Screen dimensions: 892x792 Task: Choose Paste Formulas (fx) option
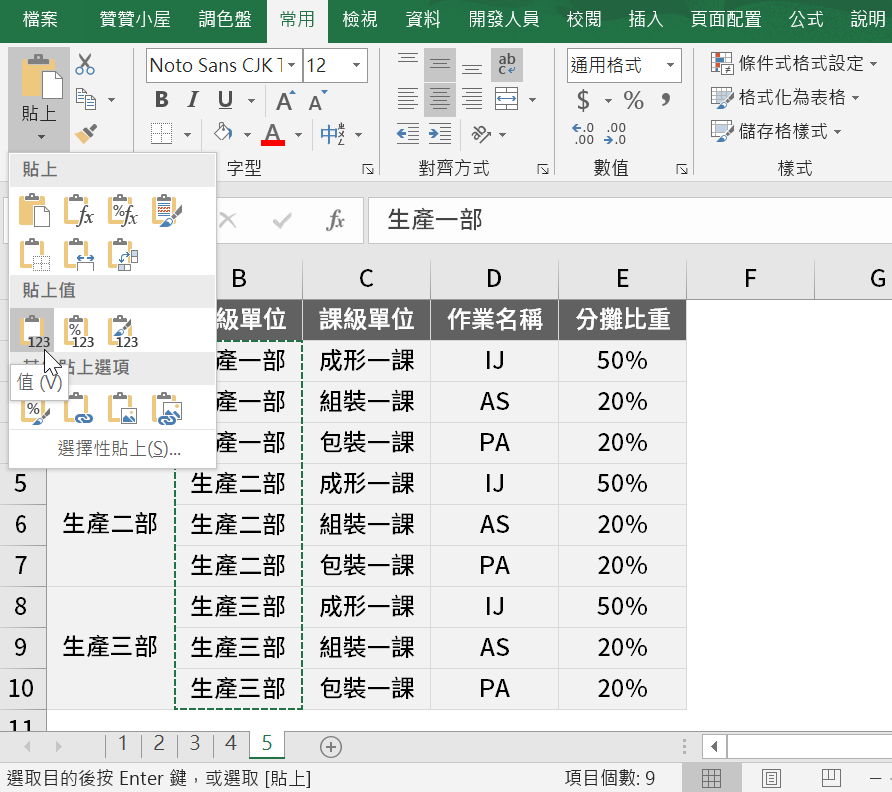pos(78,210)
